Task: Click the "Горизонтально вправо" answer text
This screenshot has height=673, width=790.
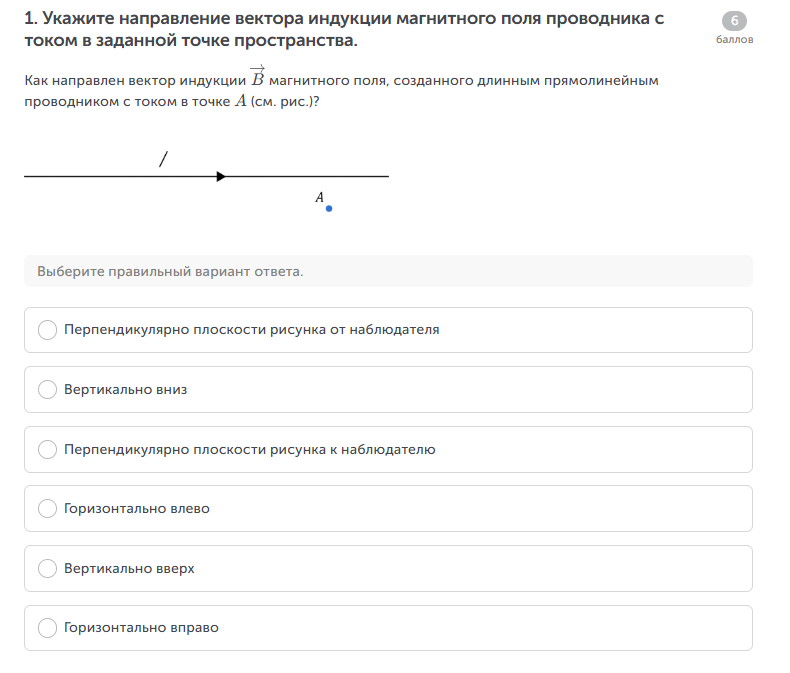Action: click(141, 629)
